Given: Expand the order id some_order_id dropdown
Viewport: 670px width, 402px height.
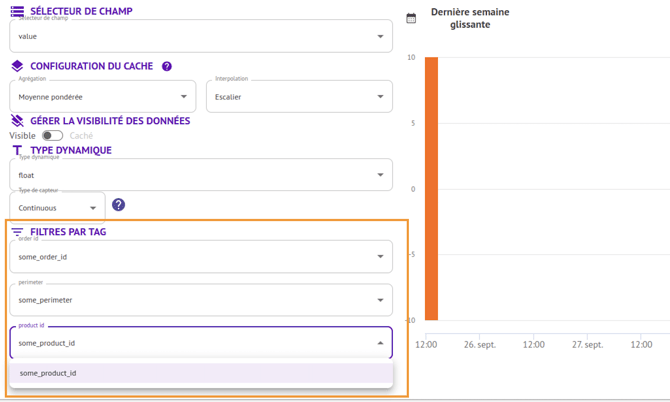Looking at the screenshot, I should click(201, 256).
